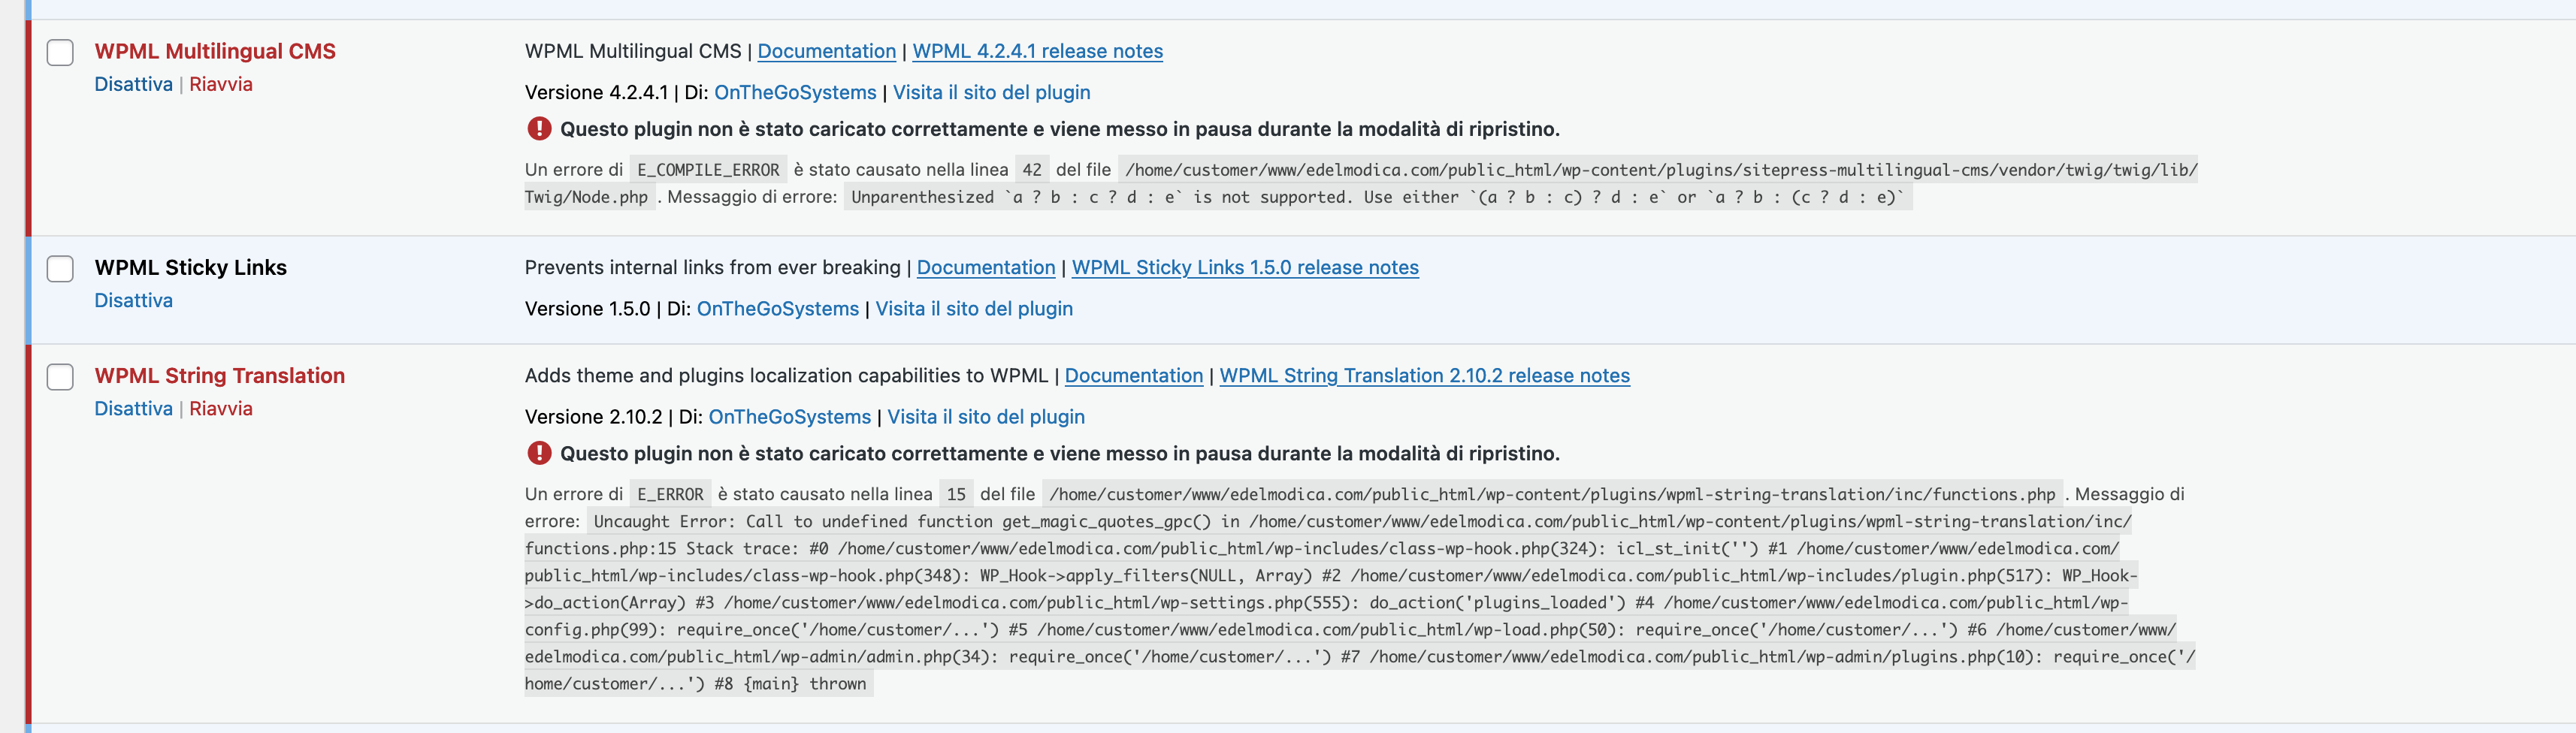The width and height of the screenshot is (2576, 733).
Task: Click the red error icon under WPML String Translation
Action: 539,453
